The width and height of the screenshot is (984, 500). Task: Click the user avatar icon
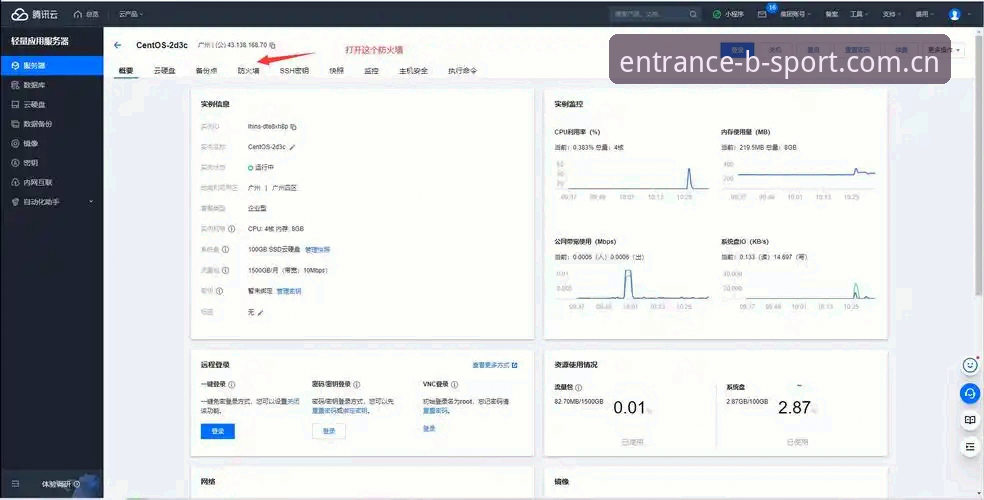pyautogui.click(x=954, y=14)
